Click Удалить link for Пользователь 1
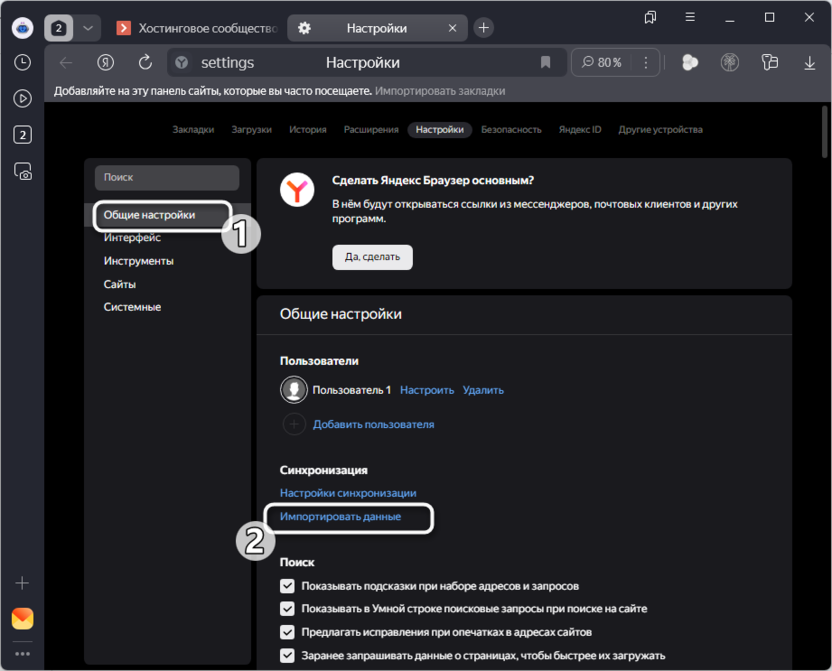Image resolution: width=832 pixels, height=671 pixels. 483,390
